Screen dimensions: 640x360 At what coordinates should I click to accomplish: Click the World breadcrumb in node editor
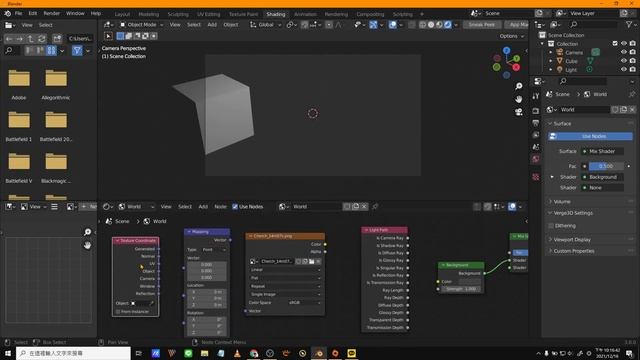click(160, 221)
